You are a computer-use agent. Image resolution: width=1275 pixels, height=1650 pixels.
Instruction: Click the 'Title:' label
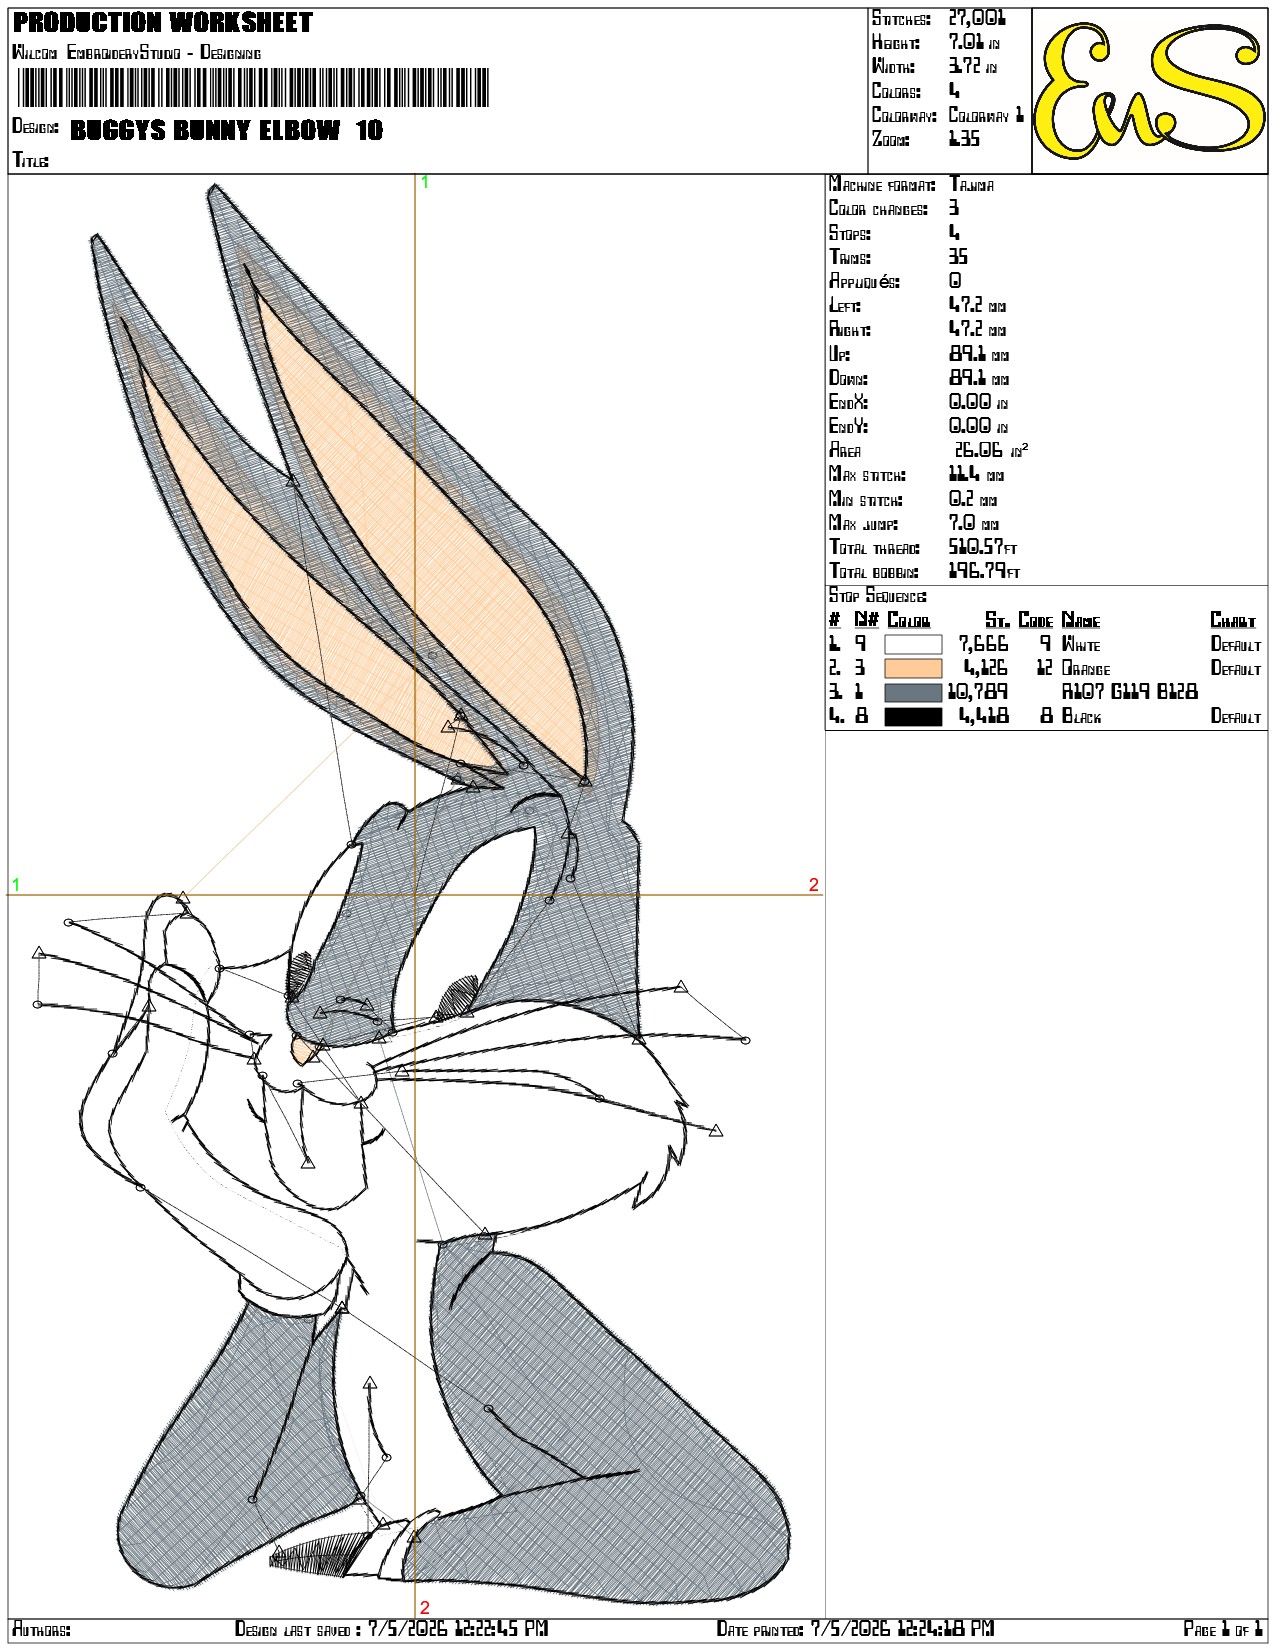point(31,160)
